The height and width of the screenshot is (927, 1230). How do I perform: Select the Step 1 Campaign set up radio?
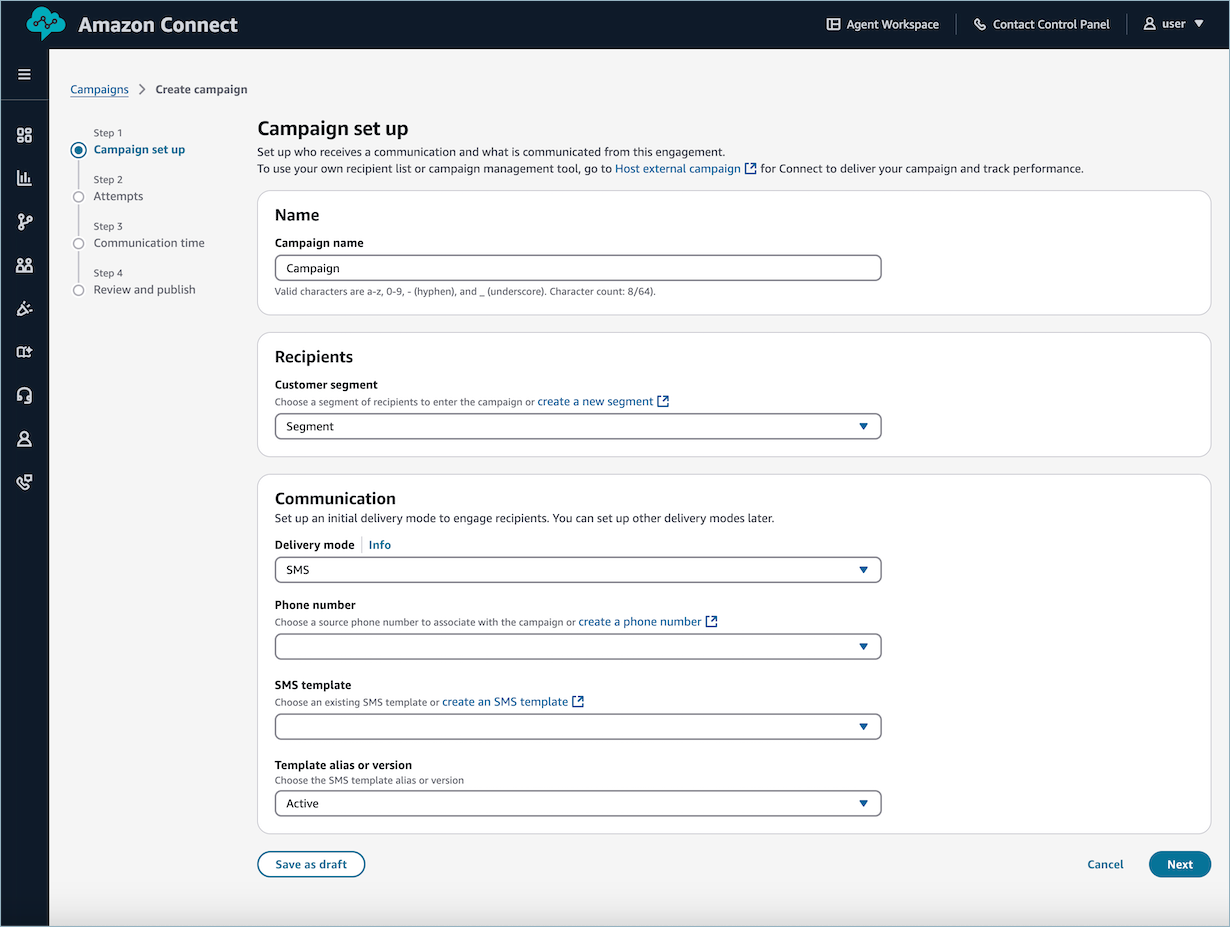[78, 149]
